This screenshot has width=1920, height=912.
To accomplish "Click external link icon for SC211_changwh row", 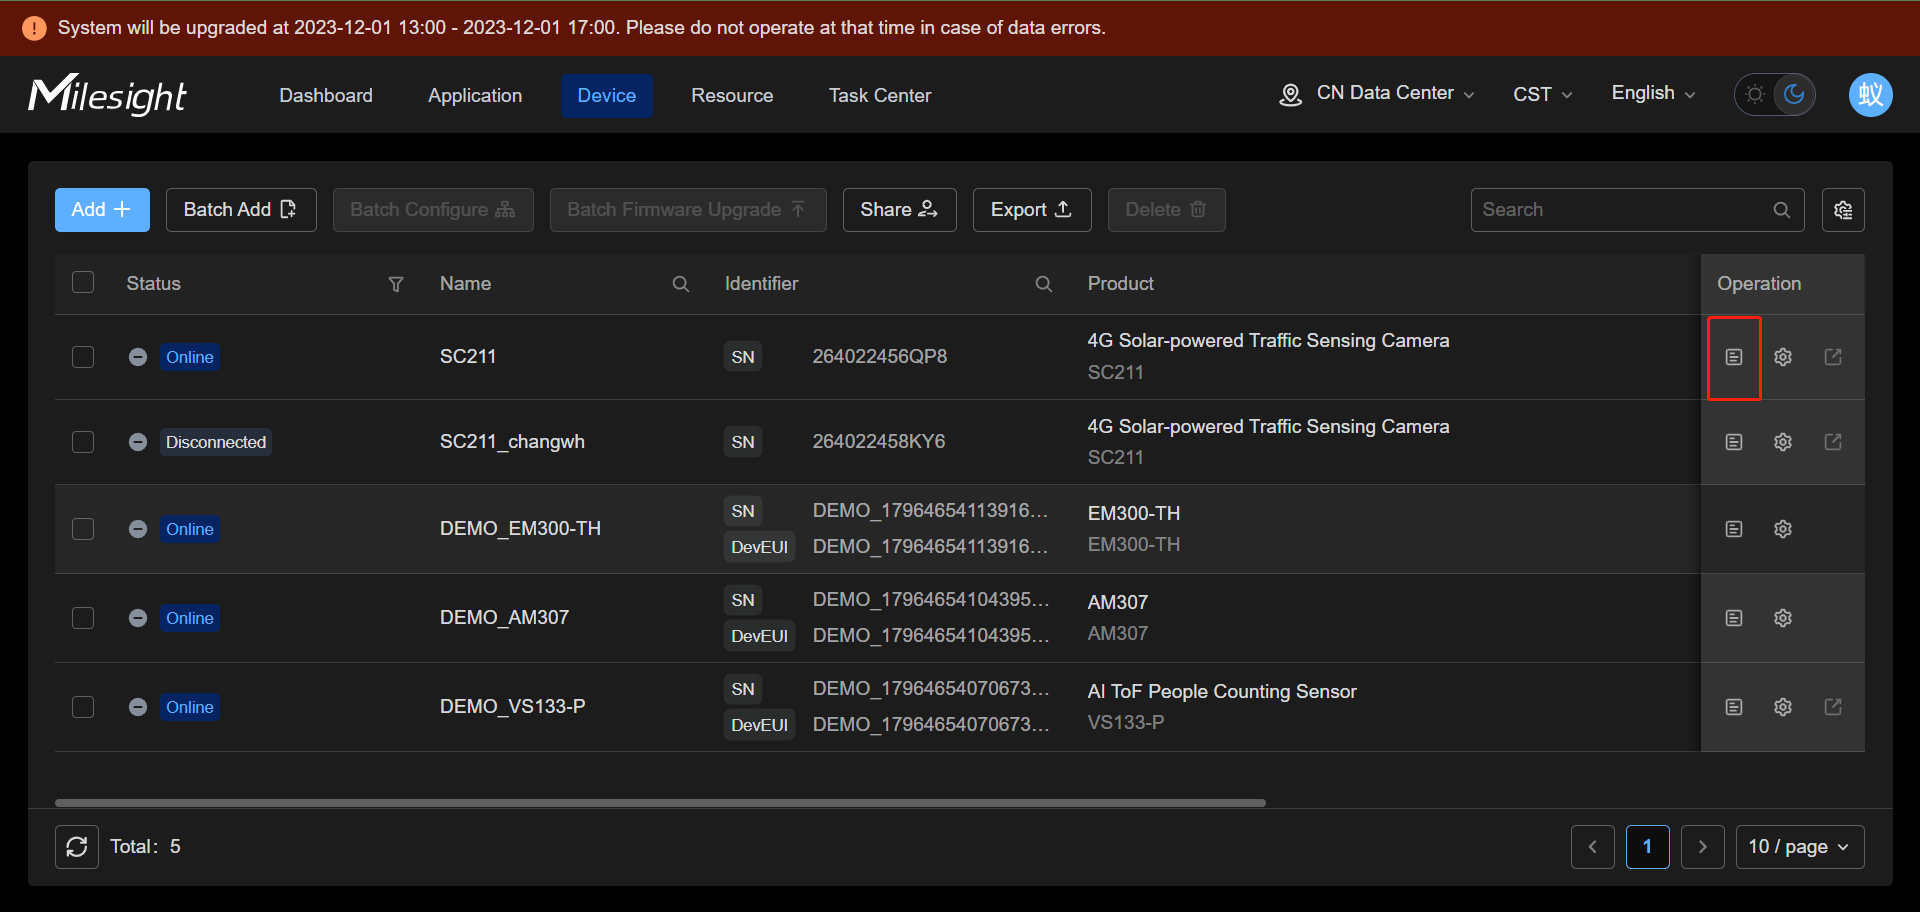I will click(x=1833, y=442).
